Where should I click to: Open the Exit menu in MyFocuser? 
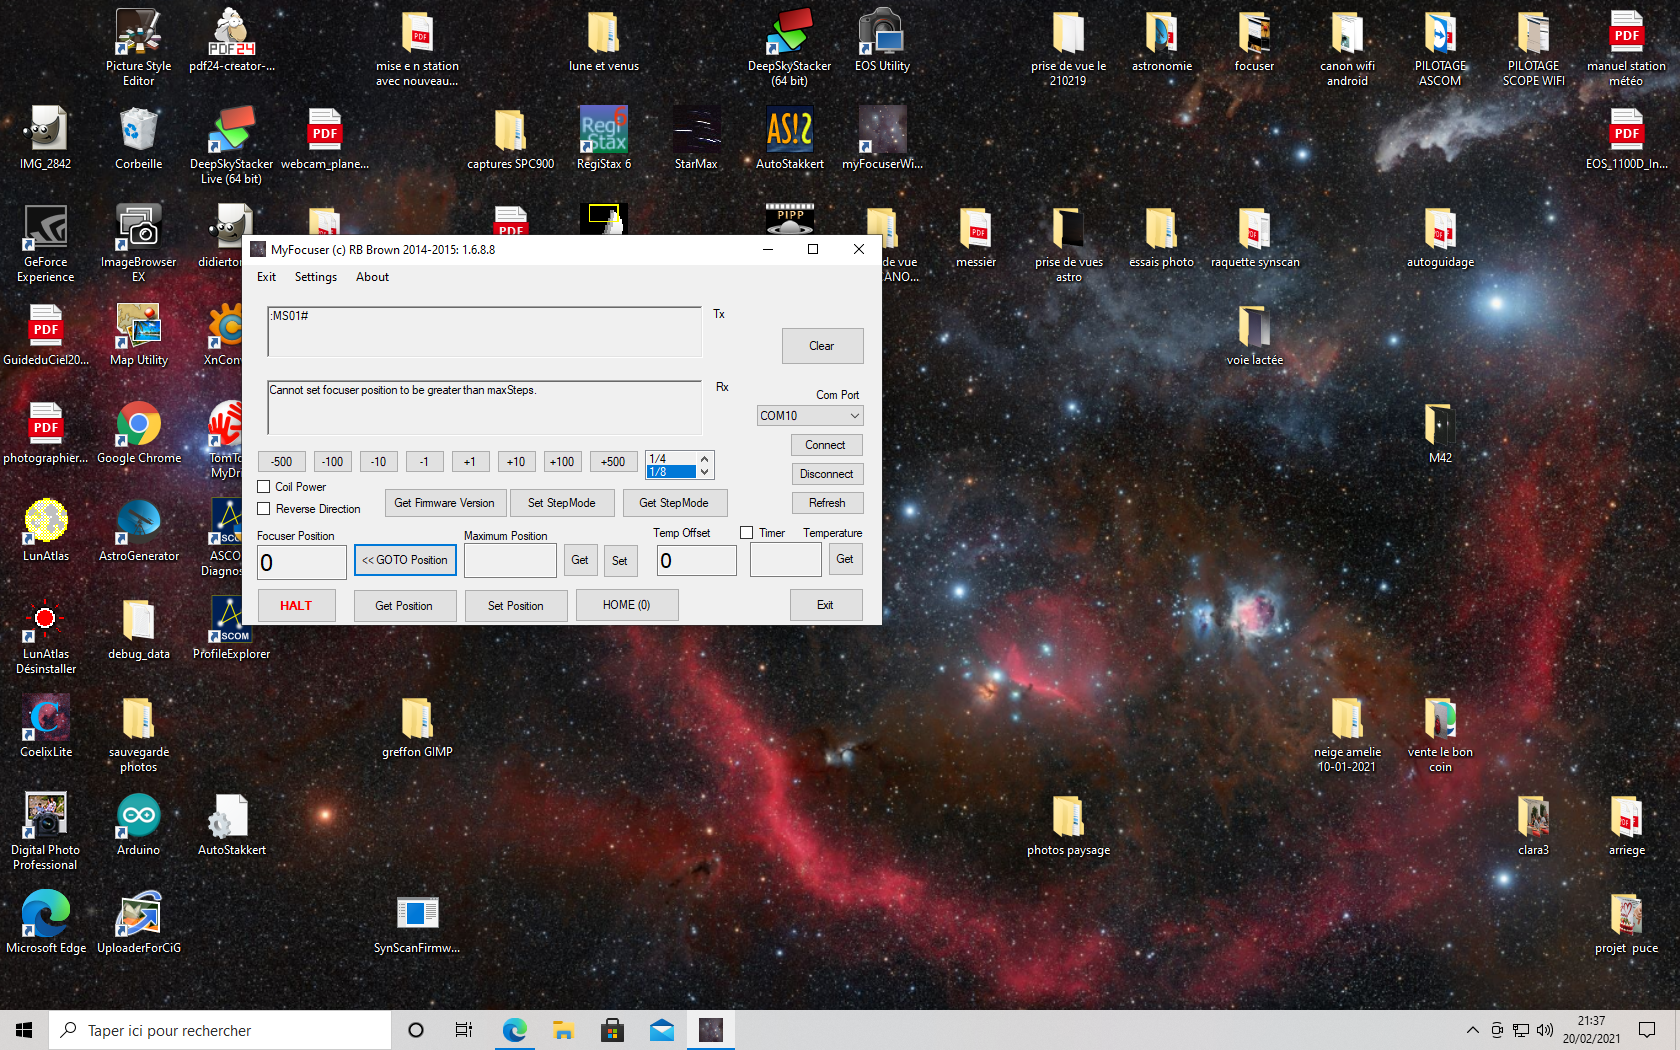click(266, 277)
